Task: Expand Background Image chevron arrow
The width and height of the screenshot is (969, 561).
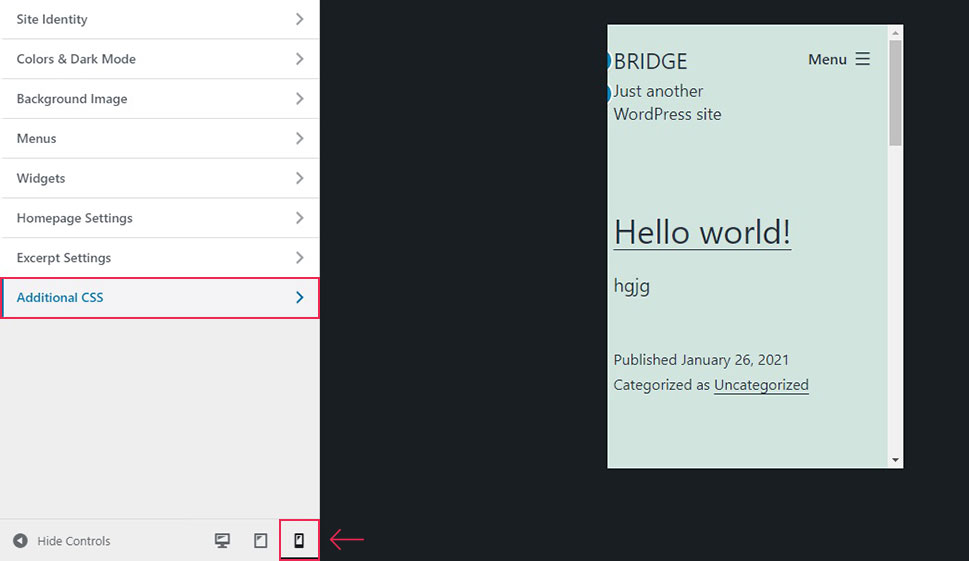Action: pos(300,98)
